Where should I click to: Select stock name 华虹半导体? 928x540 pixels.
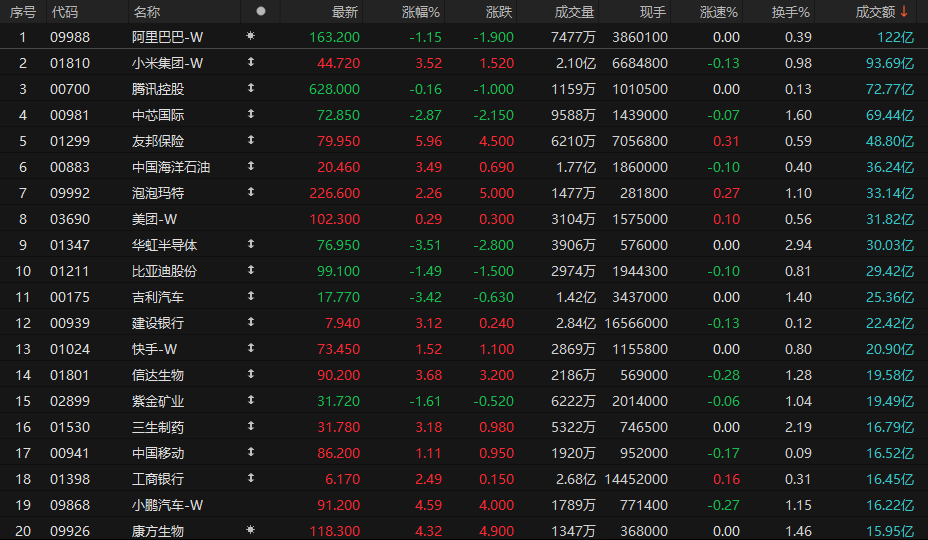click(165, 246)
